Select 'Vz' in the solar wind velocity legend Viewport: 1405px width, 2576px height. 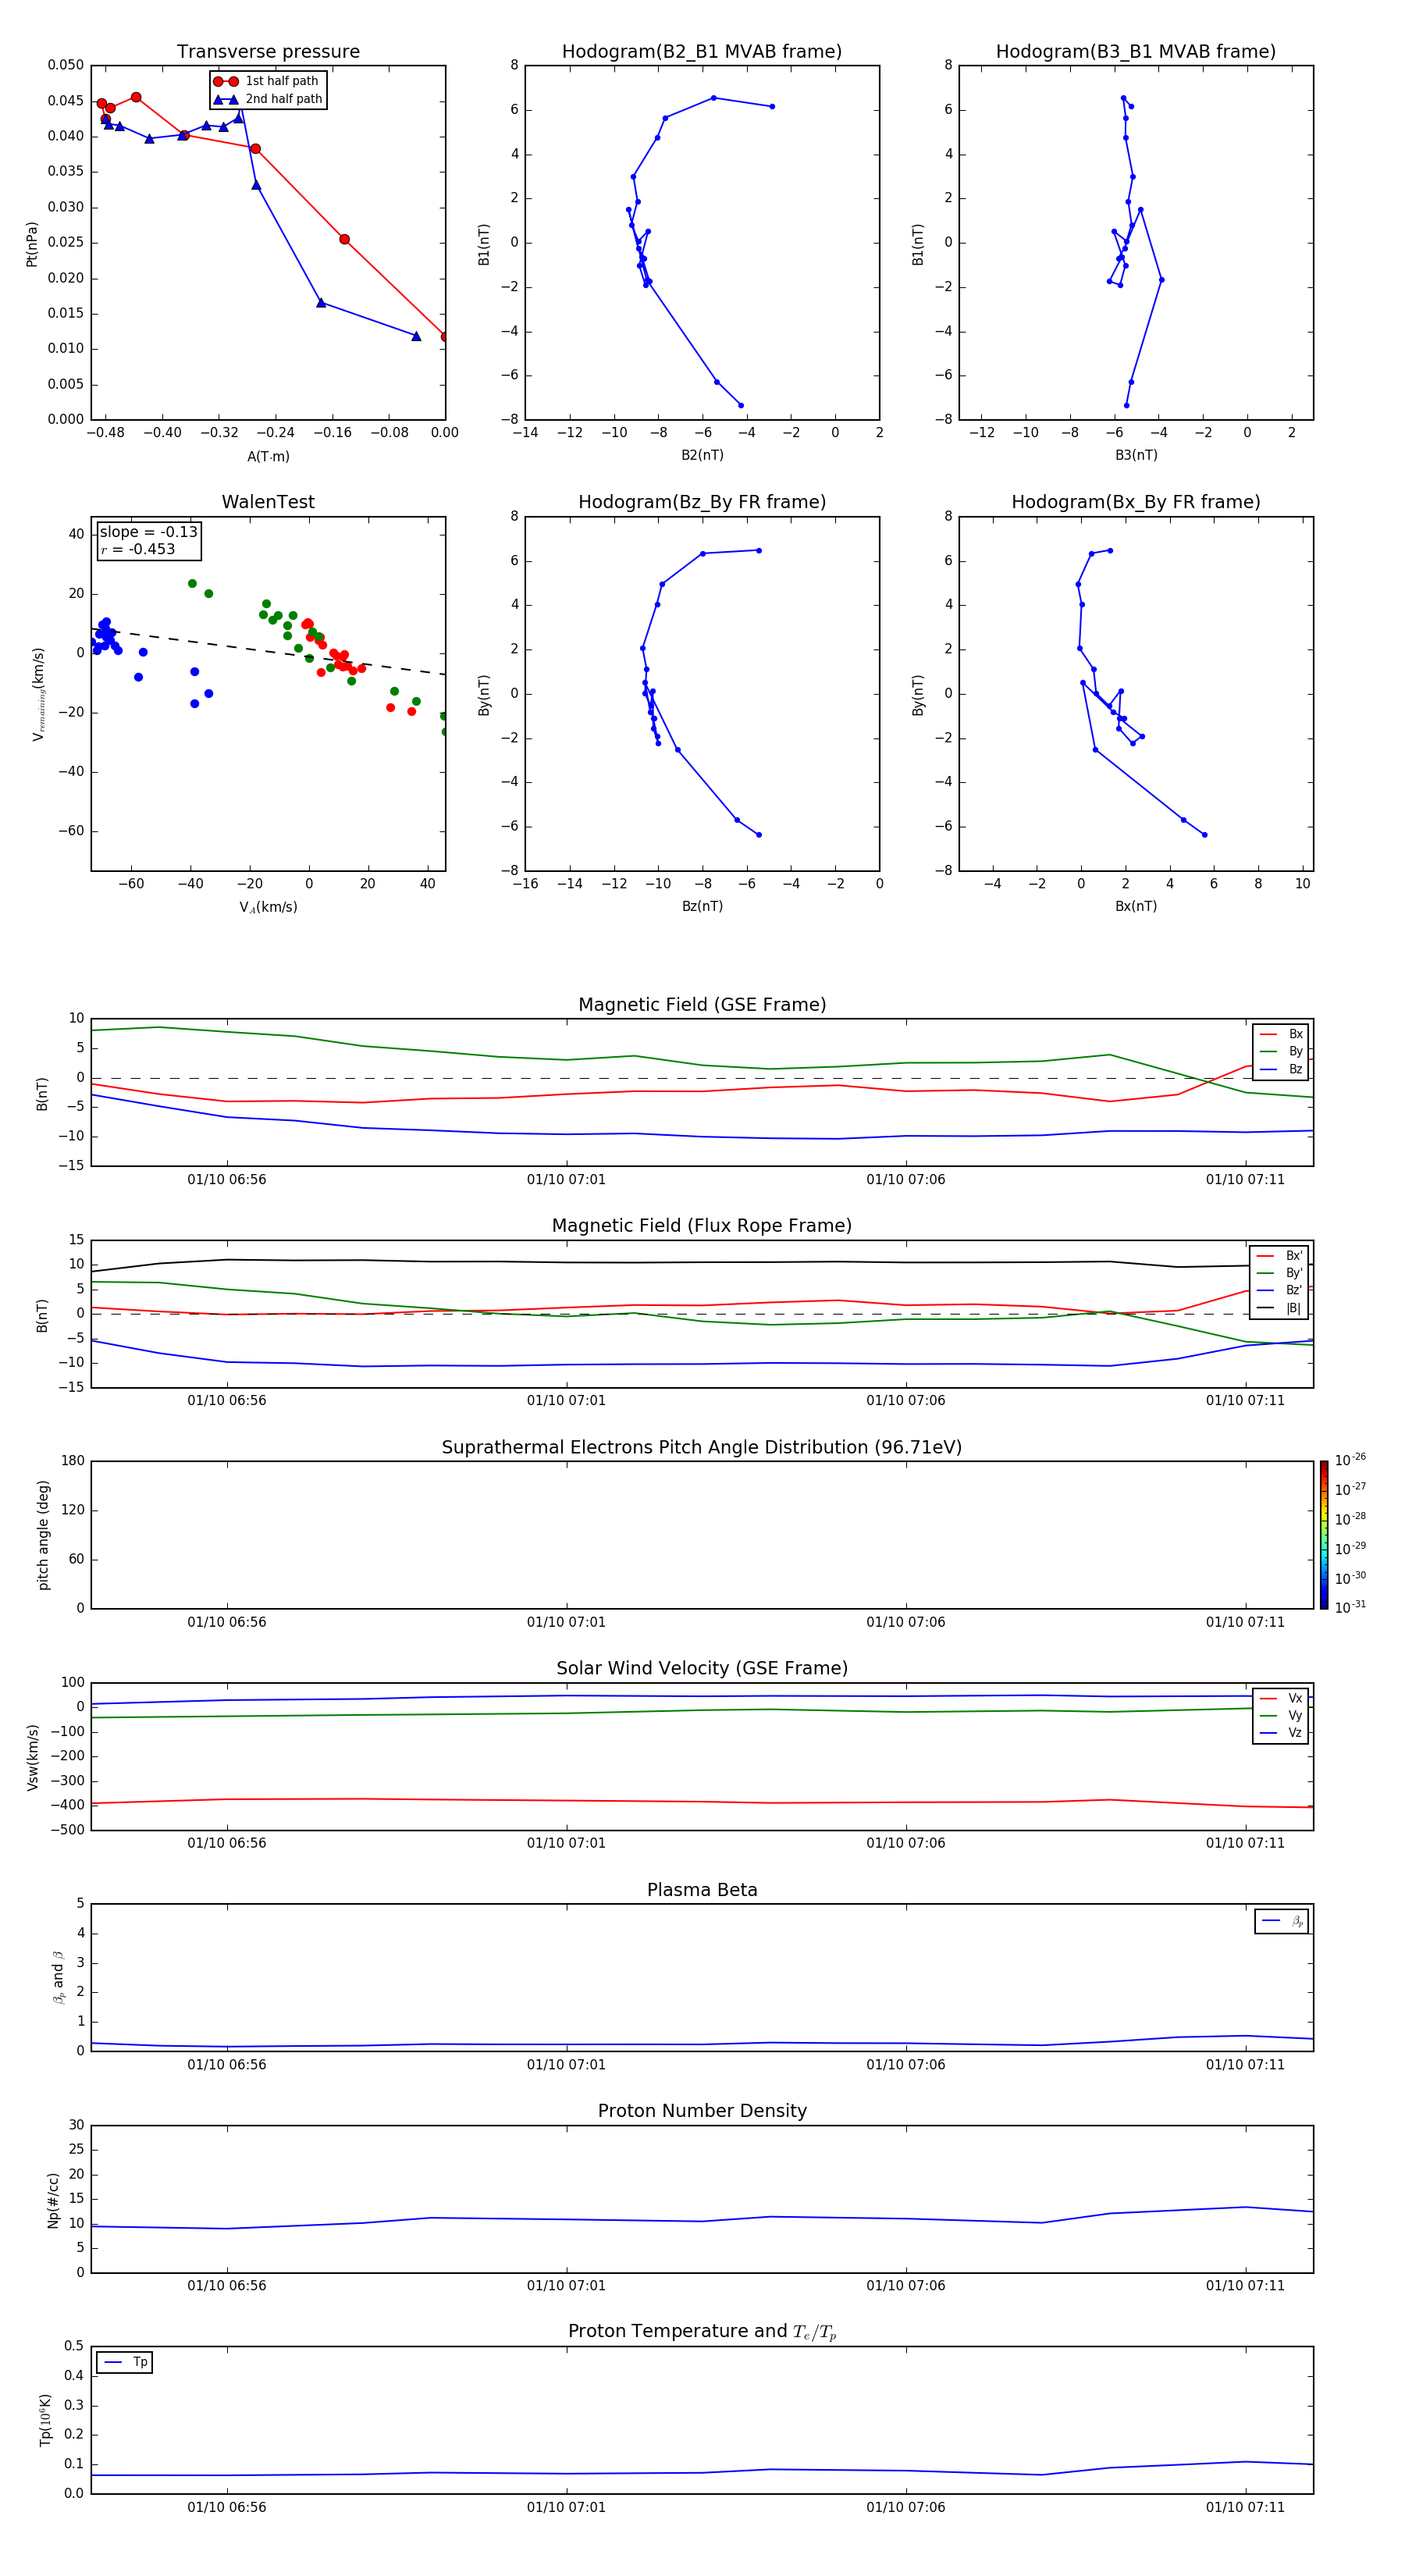[1281, 1732]
